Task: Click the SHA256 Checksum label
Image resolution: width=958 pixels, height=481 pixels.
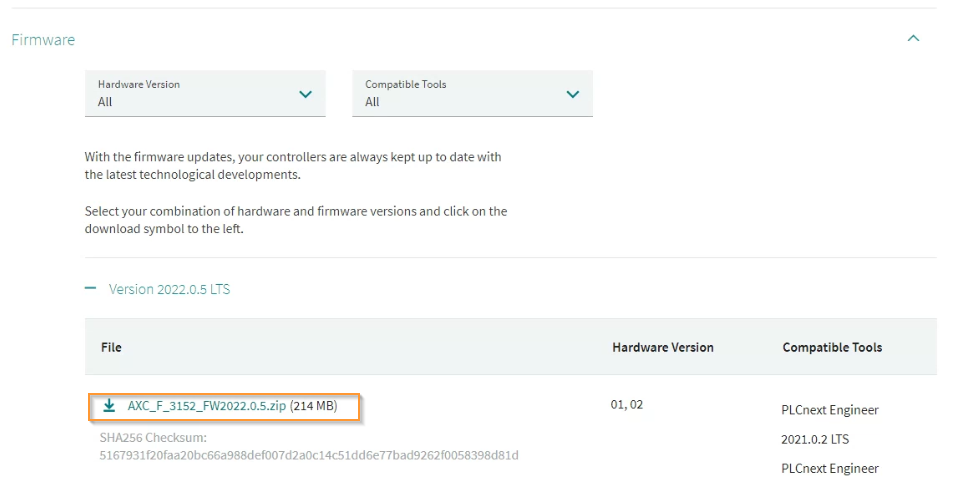Action: point(153,438)
